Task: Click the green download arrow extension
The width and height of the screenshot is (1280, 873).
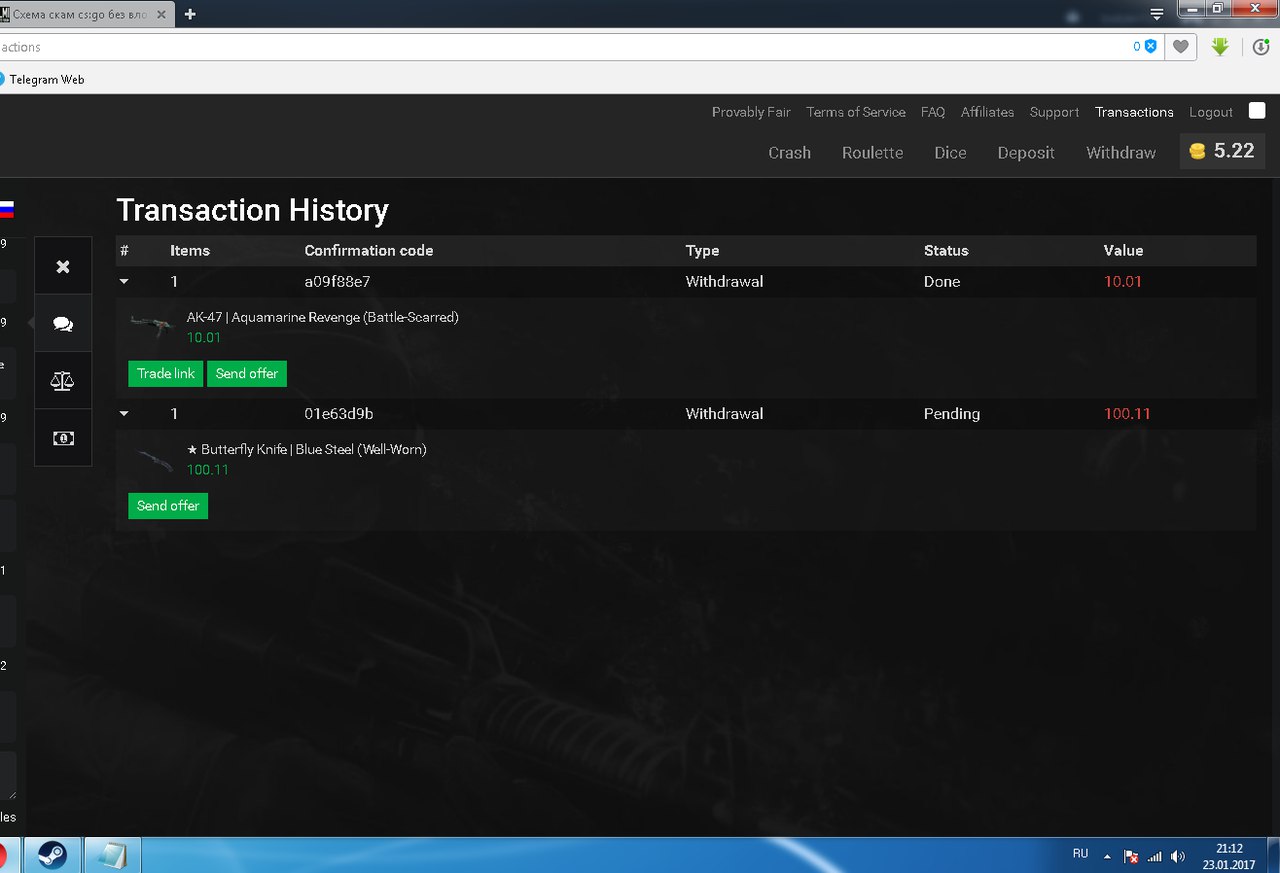Action: (x=1220, y=47)
